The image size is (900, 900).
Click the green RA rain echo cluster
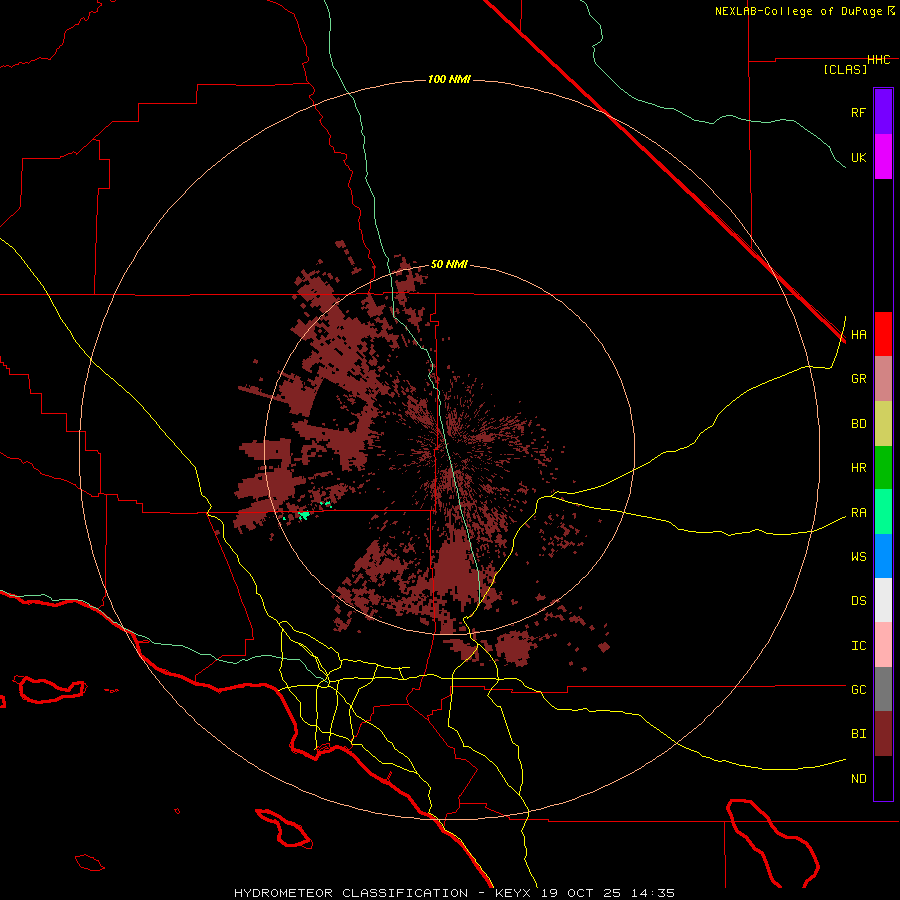pos(304,515)
